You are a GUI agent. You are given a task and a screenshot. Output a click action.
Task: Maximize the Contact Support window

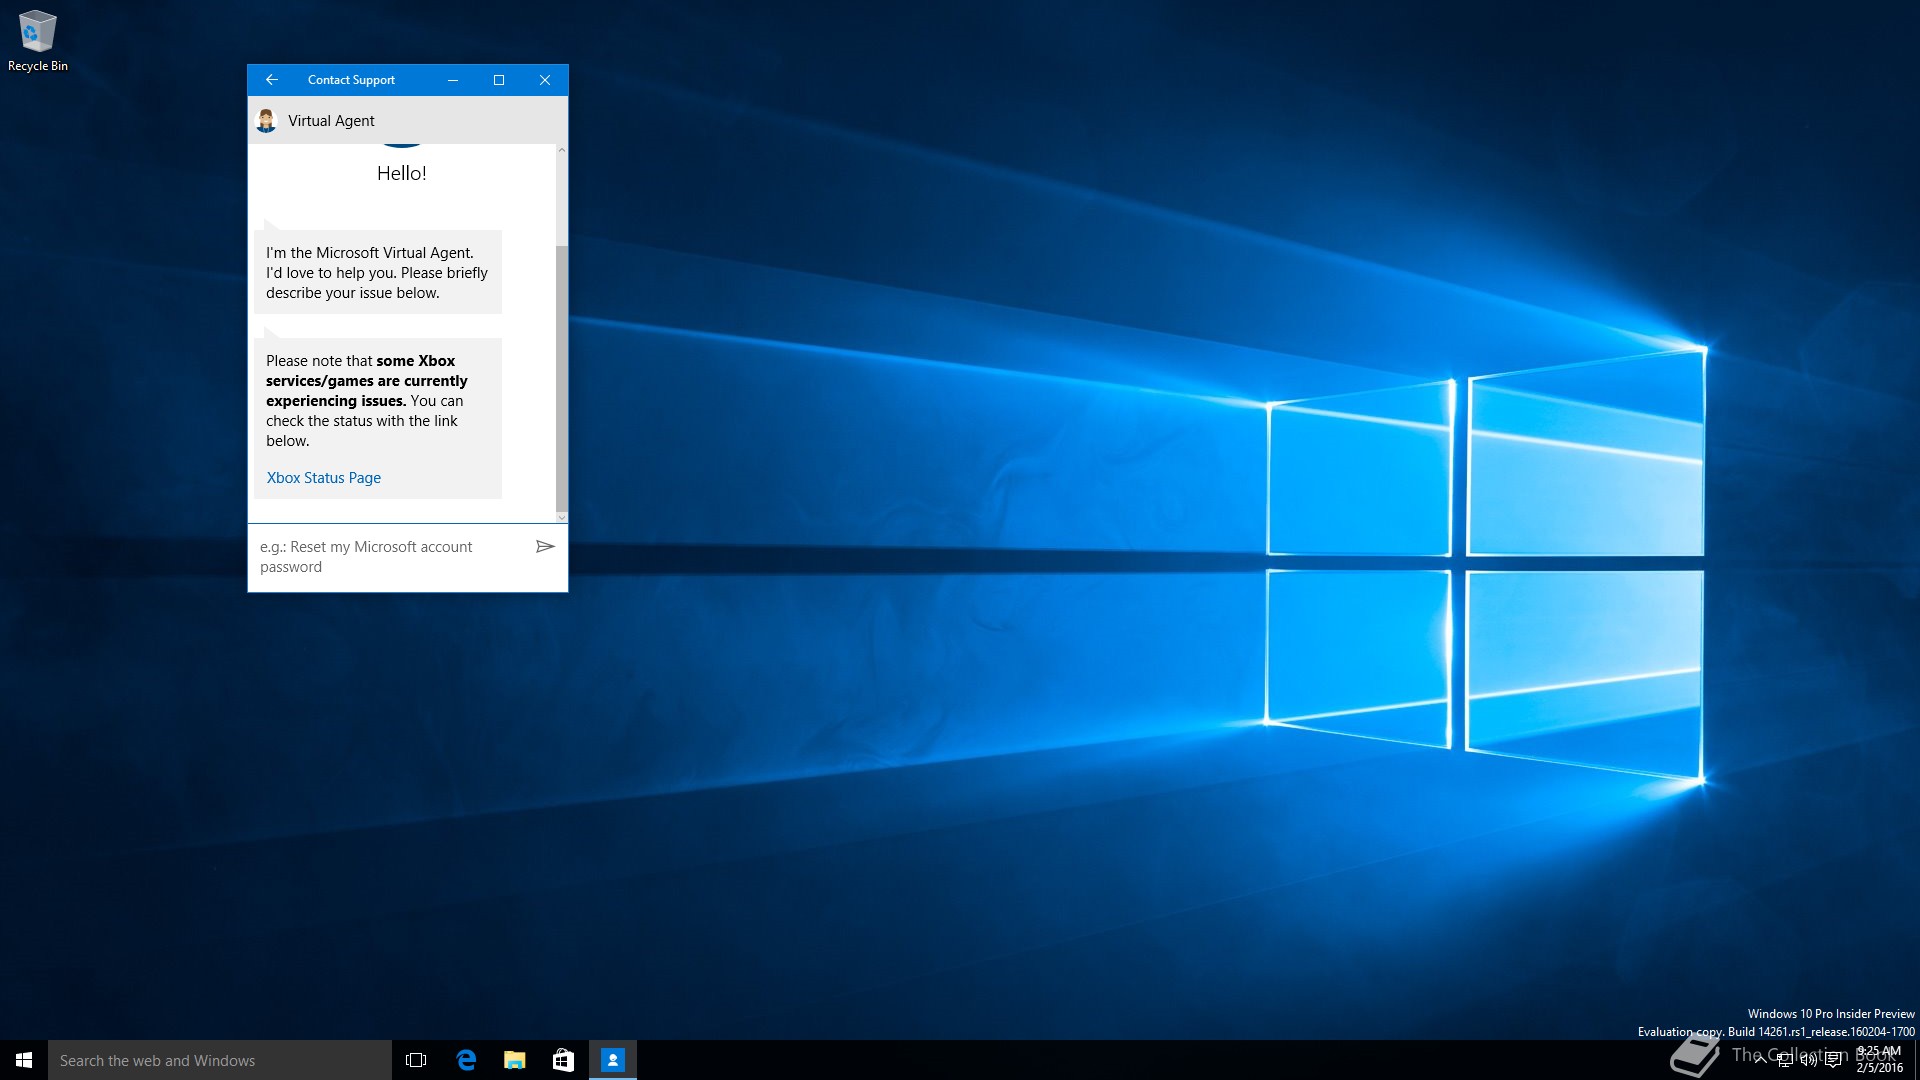[499, 80]
